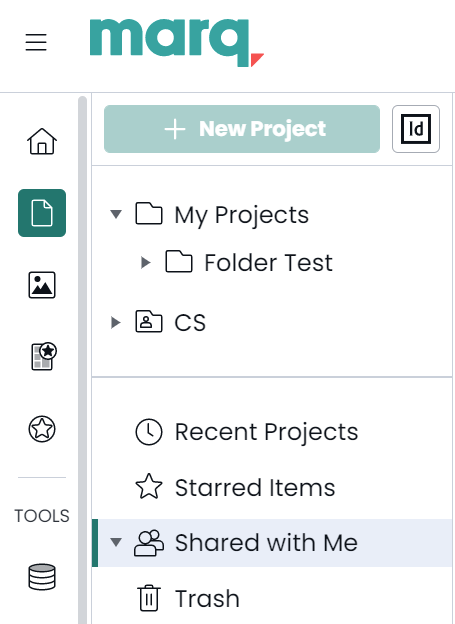Open the Data database icon under Tools
Image resolution: width=455 pixels, height=624 pixels.
pyautogui.click(x=42, y=577)
